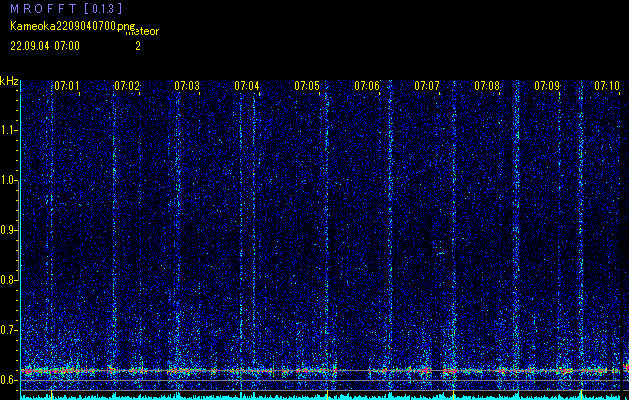This screenshot has width=629, height=400.
Task: Select the 07:10 time marker
Action: point(607,85)
